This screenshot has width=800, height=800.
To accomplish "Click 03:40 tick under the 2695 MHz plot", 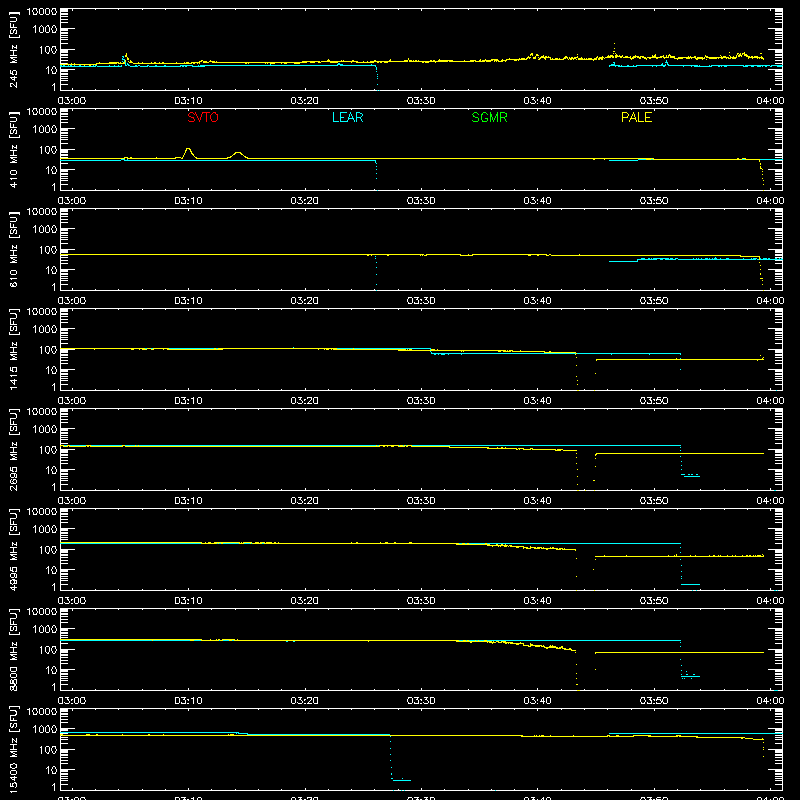I will 537,501.
